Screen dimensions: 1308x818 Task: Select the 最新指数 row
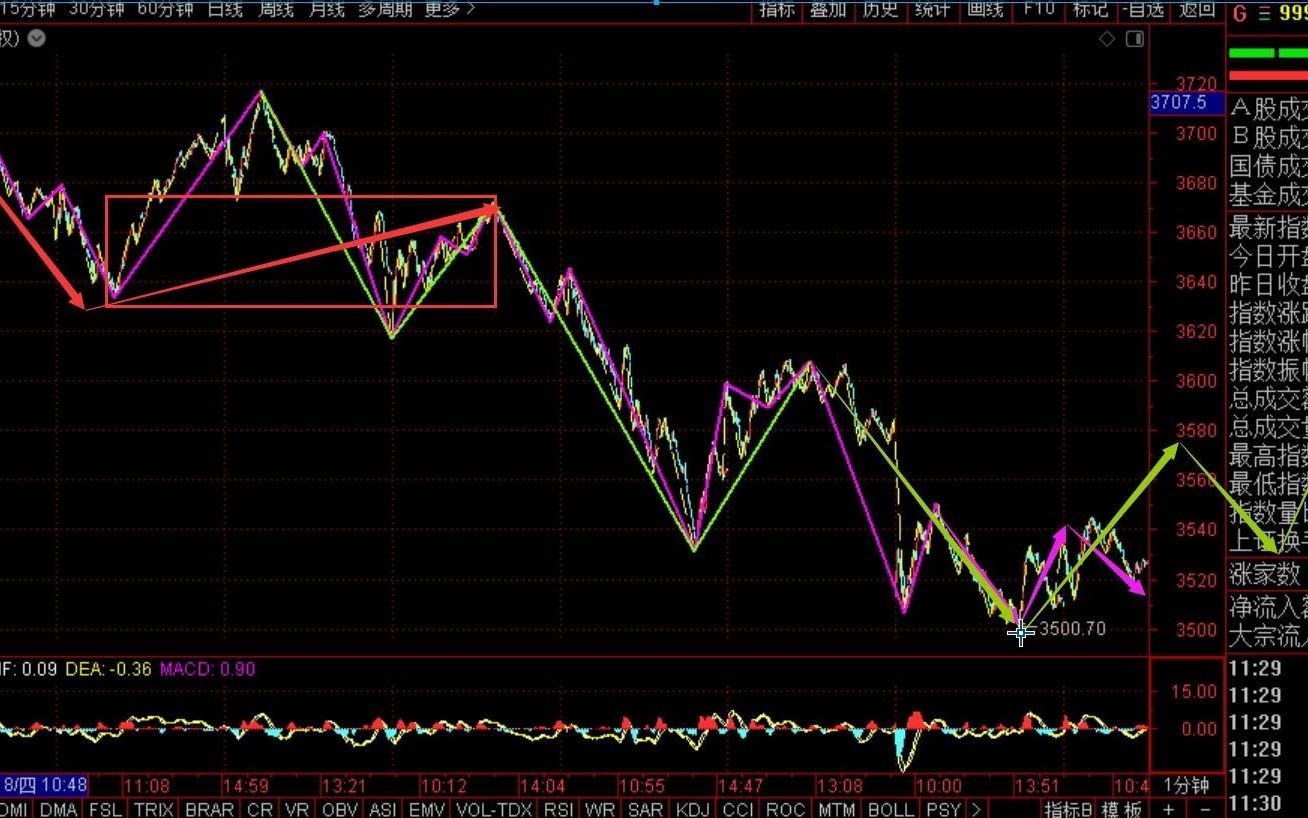pos(1267,226)
